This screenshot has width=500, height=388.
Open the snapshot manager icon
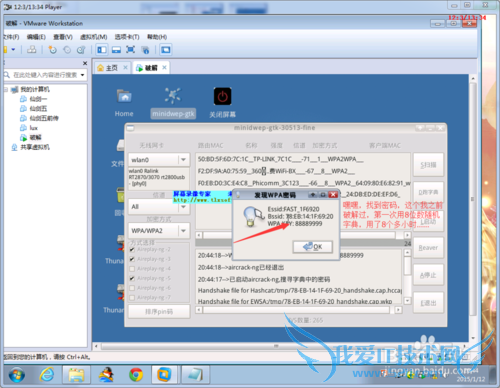(x=81, y=50)
